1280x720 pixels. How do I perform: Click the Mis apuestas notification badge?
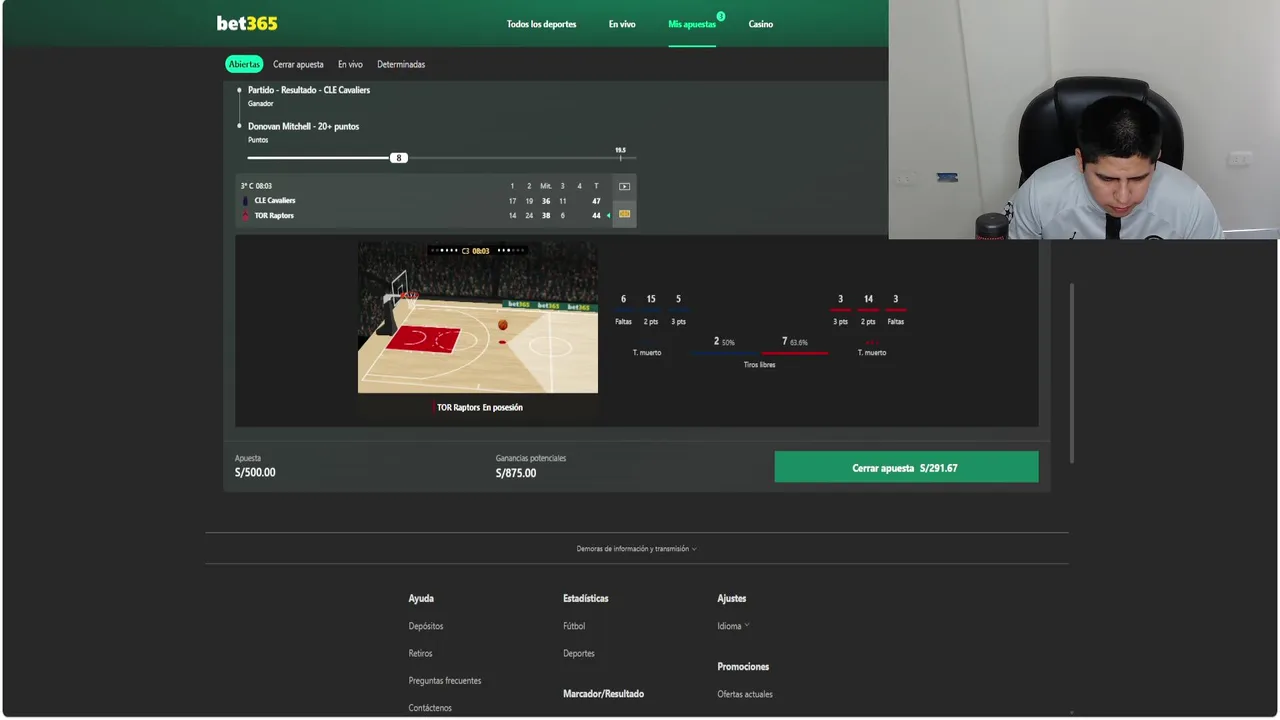[720, 16]
